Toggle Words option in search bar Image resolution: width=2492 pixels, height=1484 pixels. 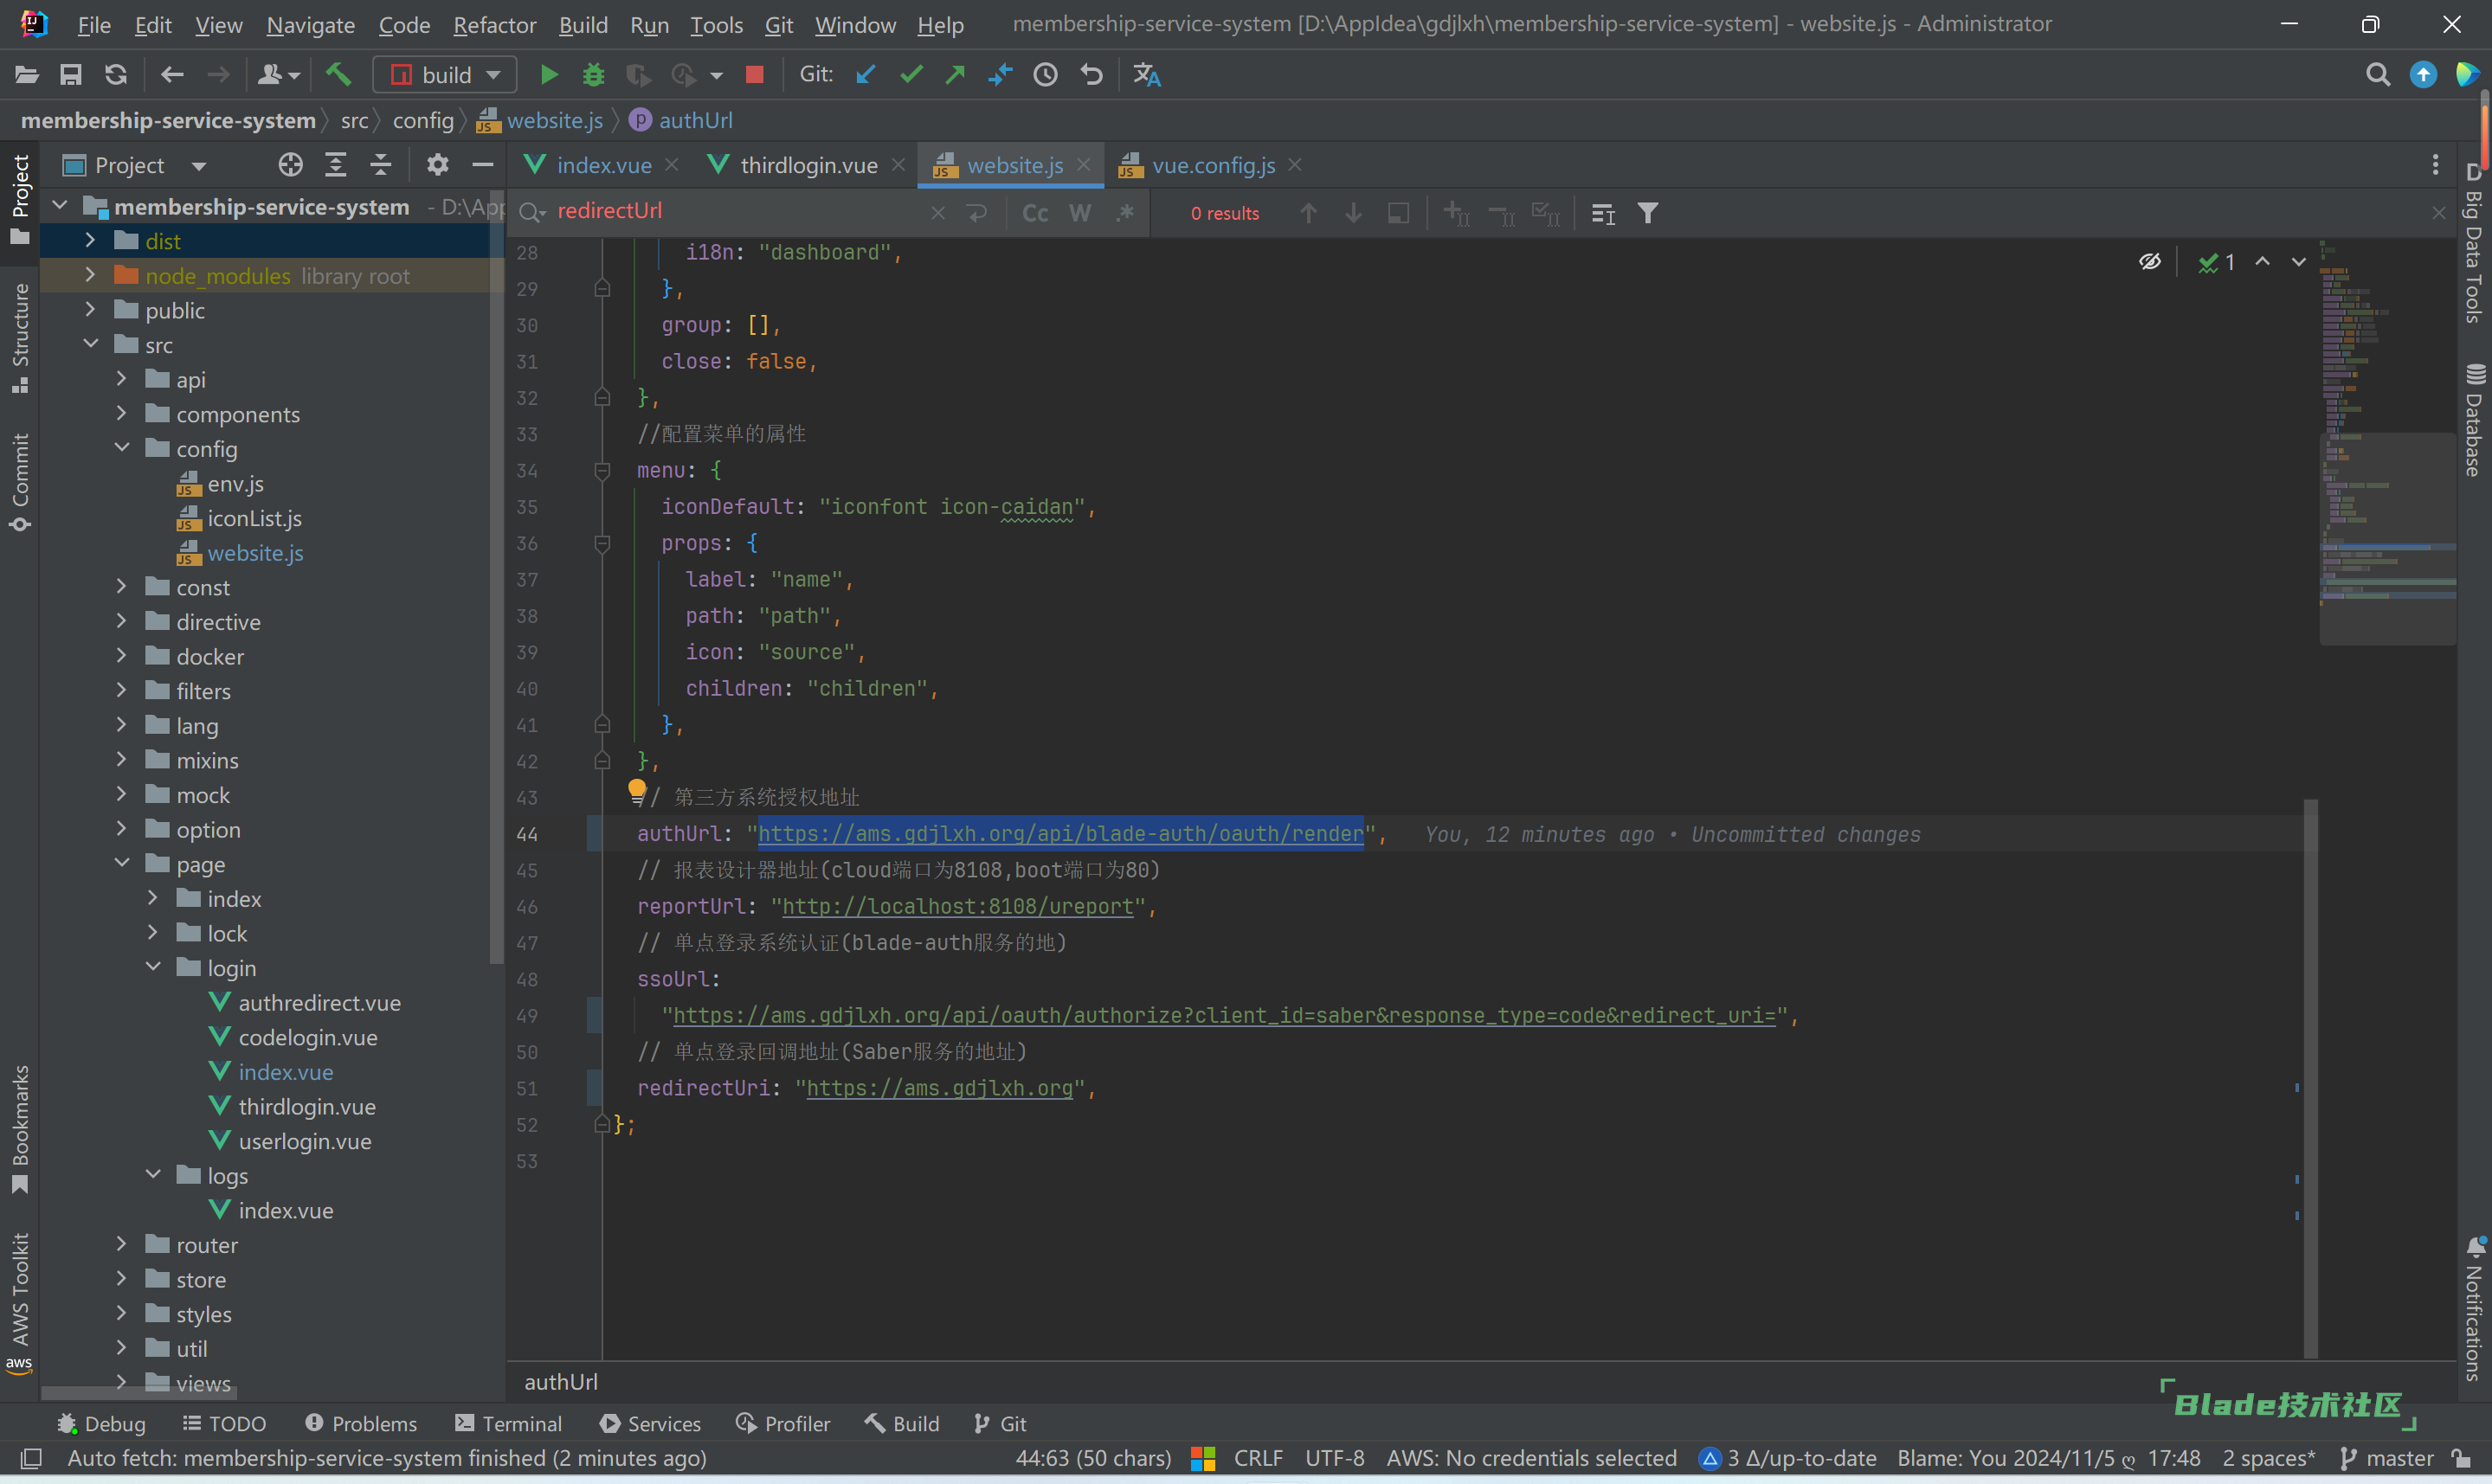coord(1080,213)
